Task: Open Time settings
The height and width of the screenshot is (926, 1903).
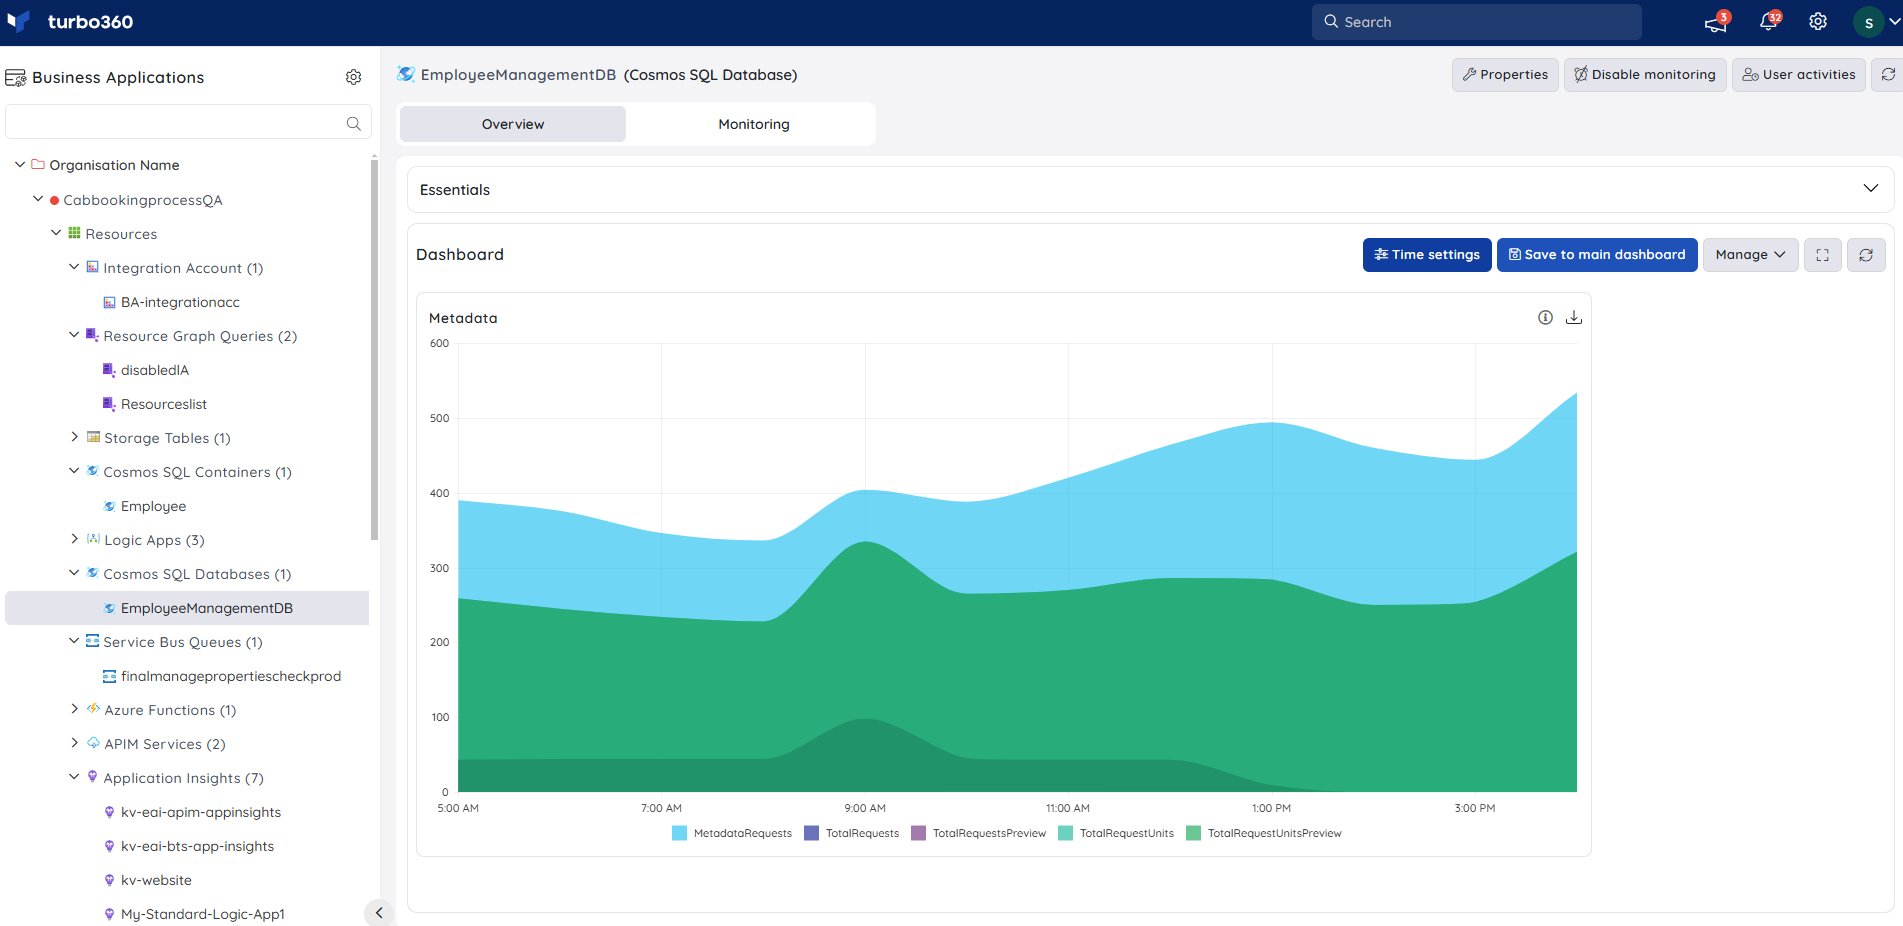Action: pyautogui.click(x=1427, y=255)
